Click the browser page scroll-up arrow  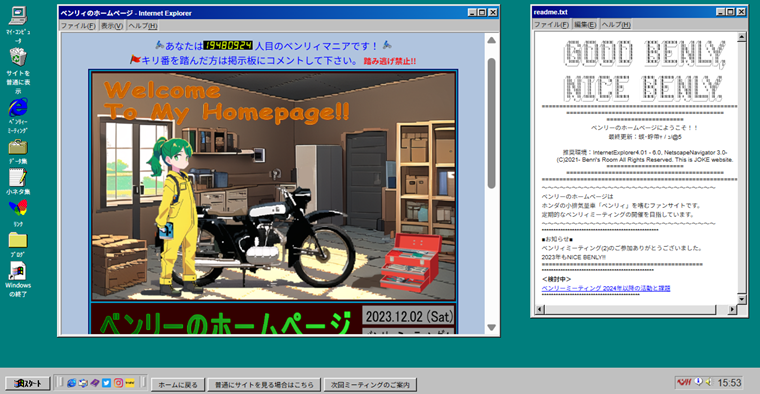[x=491, y=40]
